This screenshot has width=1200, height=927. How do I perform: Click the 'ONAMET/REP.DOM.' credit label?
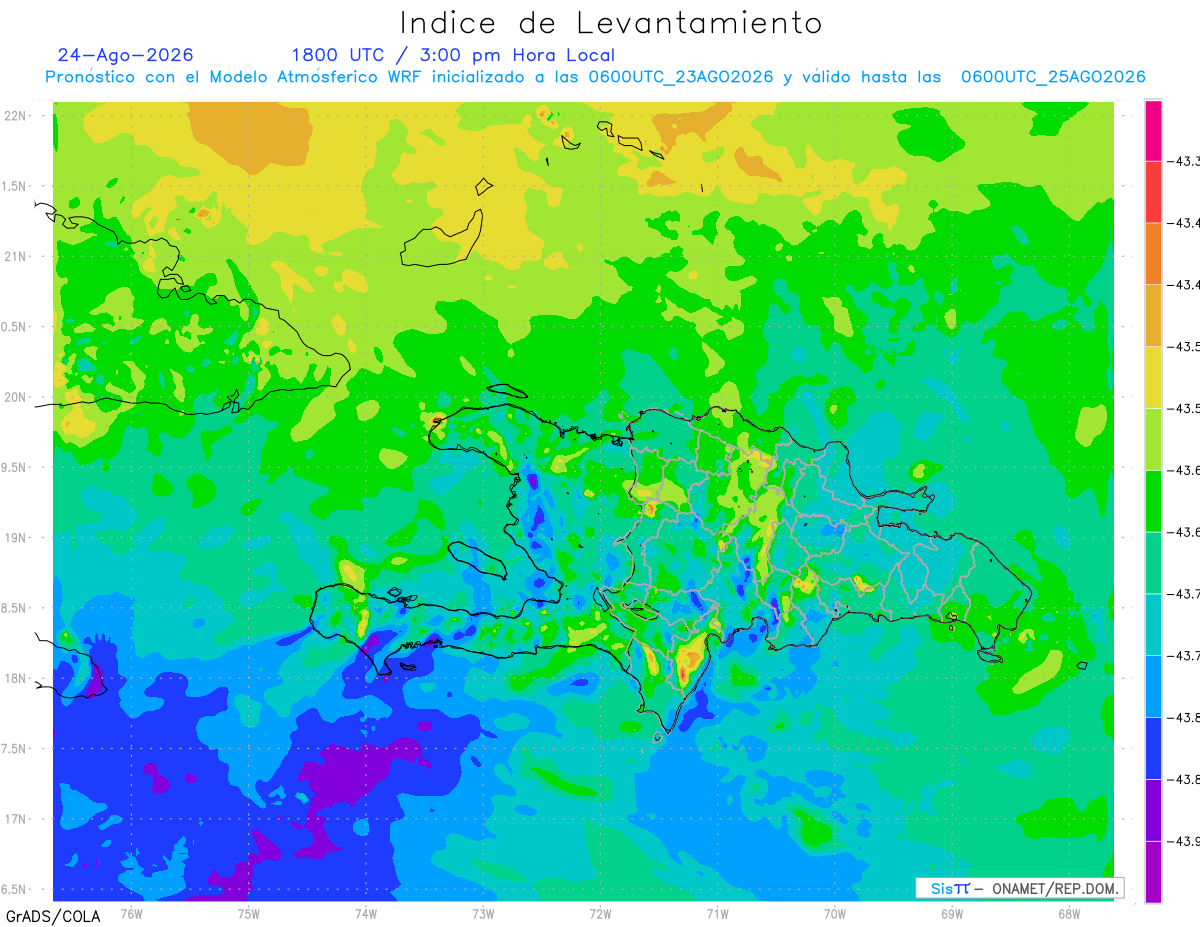(x=1055, y=888)
